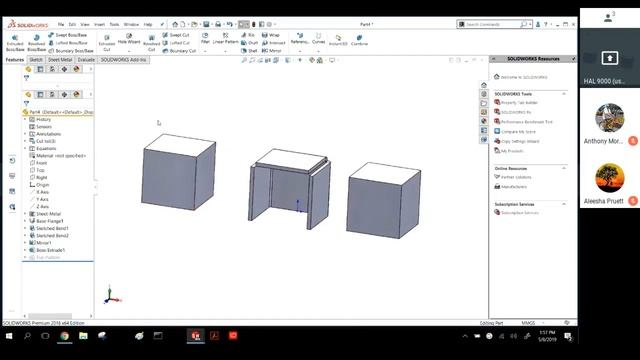Choose the Swept Boss/Base tool

point(68,35)
